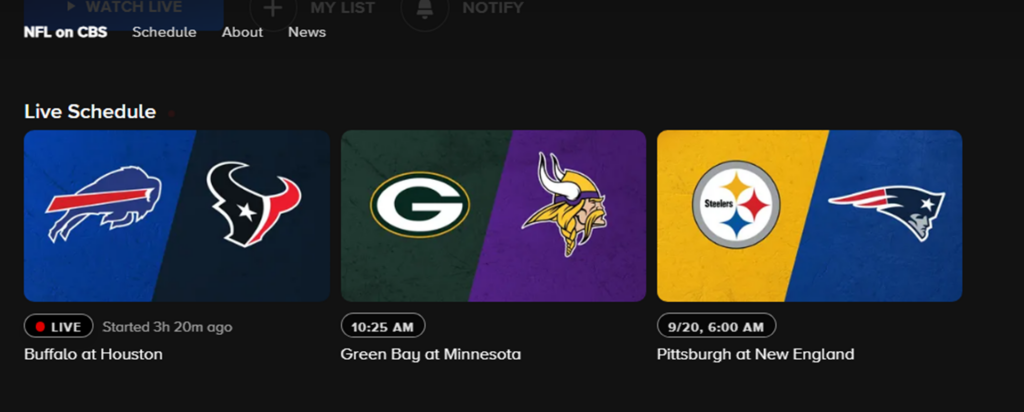
Task: Open Green Bay at Minnesota game thumbnail
Action: click(x=493, y=215)
